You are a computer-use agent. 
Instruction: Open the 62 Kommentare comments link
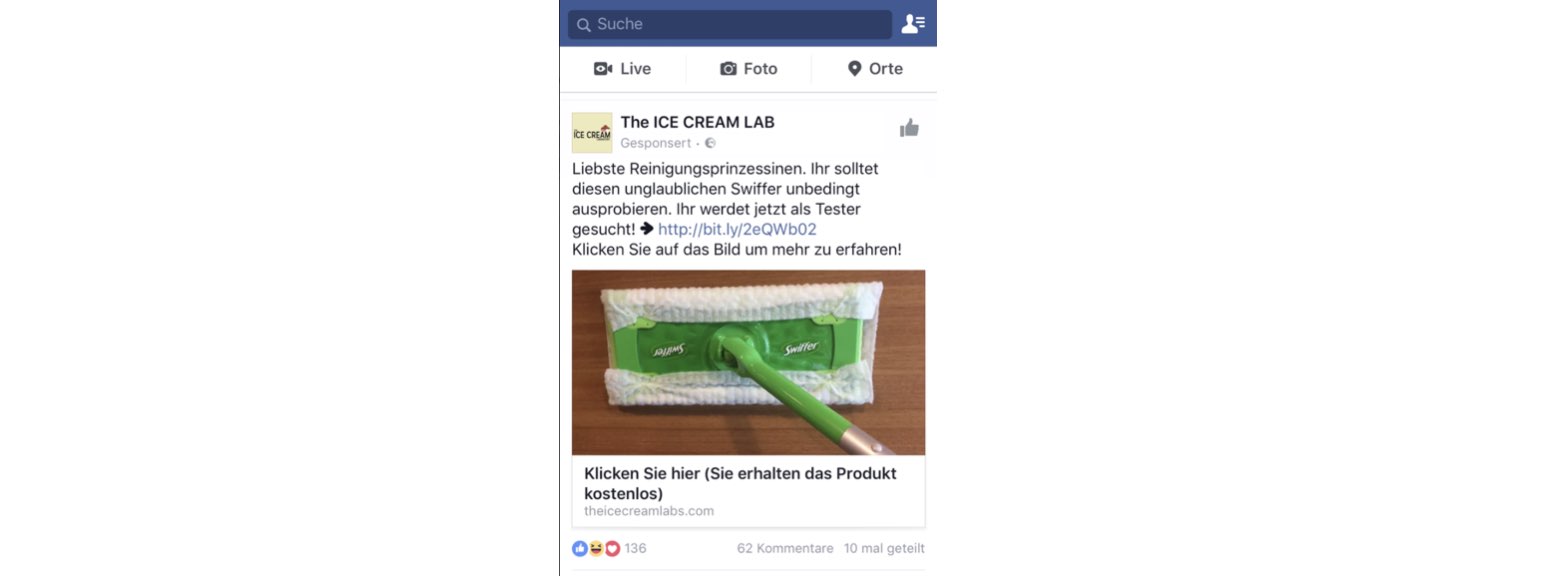click(785, 548)
